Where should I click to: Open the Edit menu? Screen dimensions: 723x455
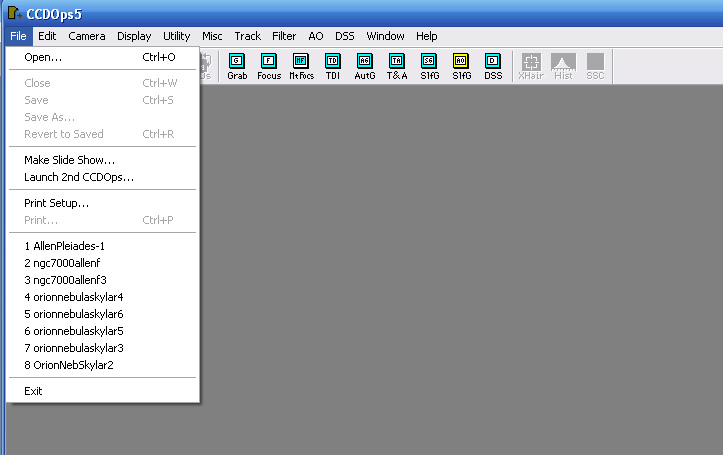pos(47,36)
